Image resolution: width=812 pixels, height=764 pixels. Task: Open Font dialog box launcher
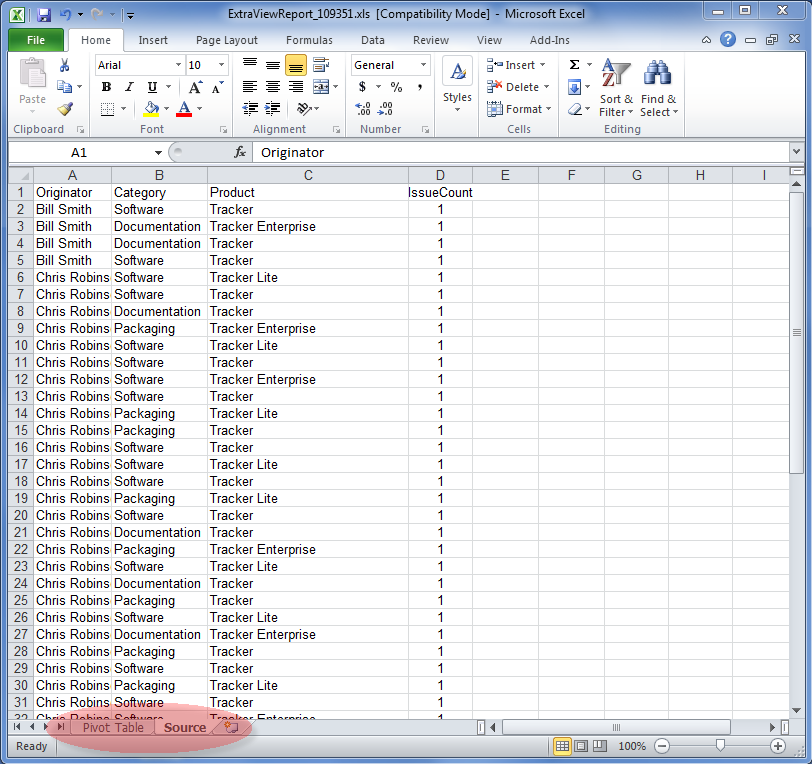tap(223, 129)
